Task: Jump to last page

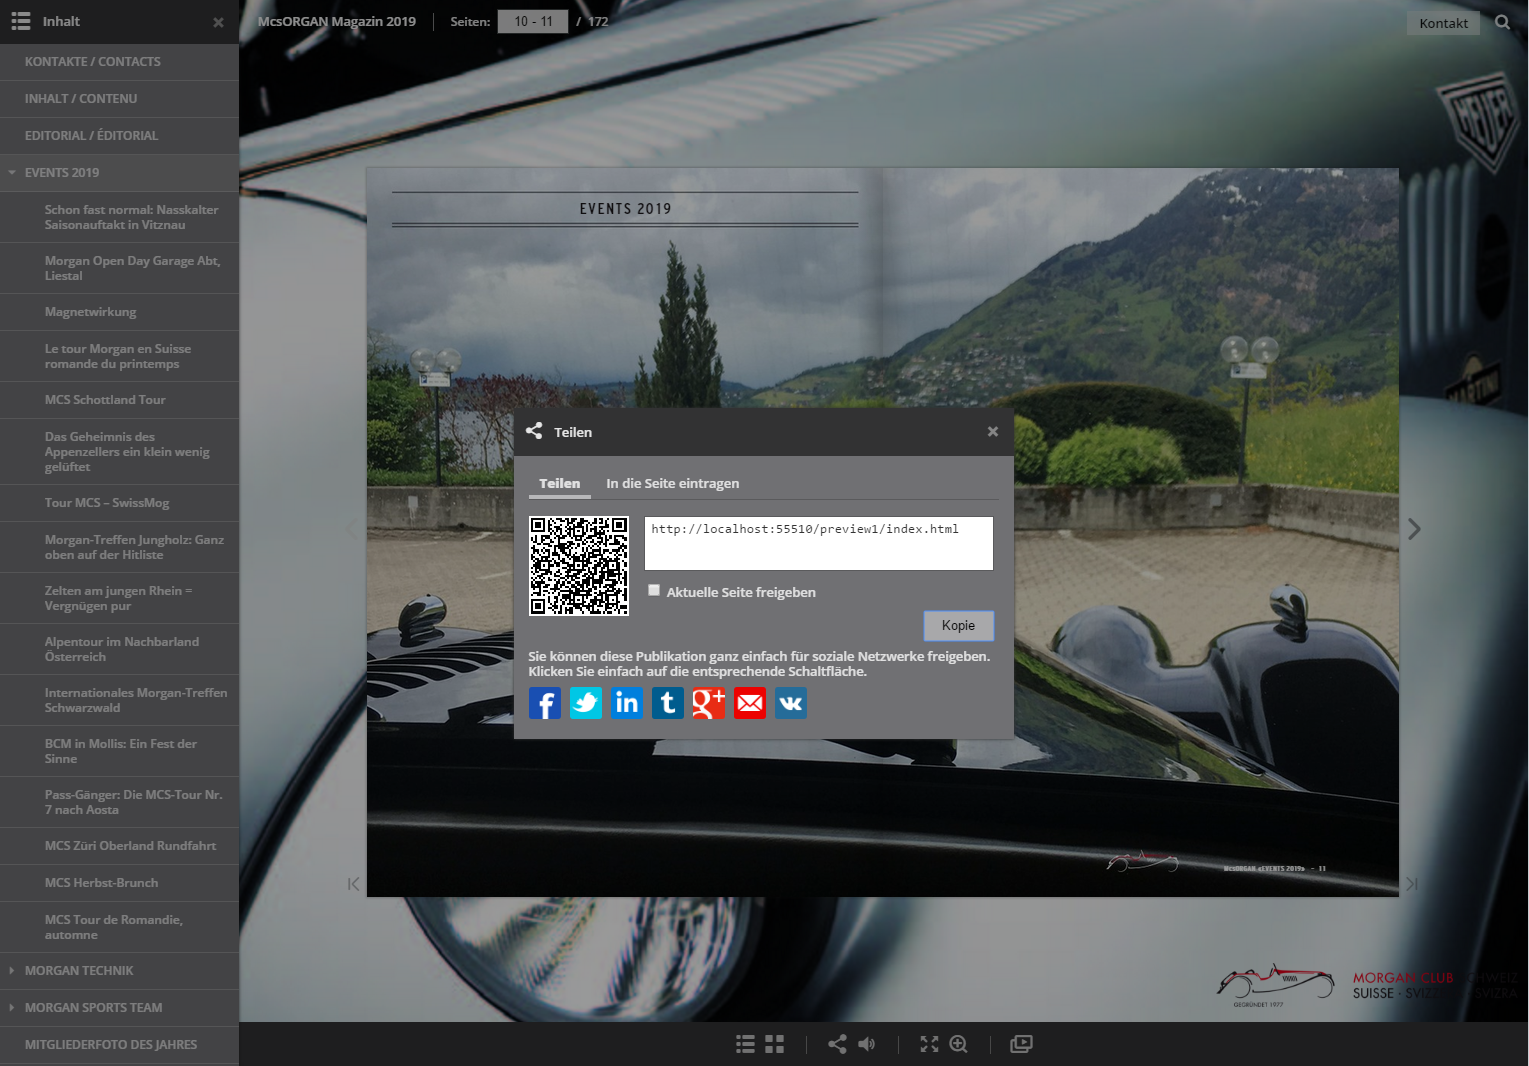Action: click(x=1412, y=884)
